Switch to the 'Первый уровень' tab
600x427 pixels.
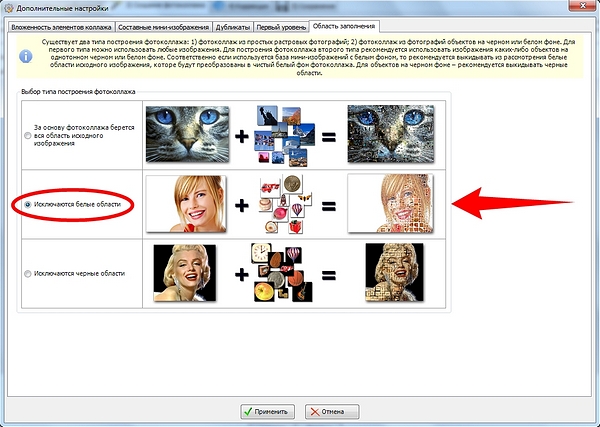click(281, 27)
